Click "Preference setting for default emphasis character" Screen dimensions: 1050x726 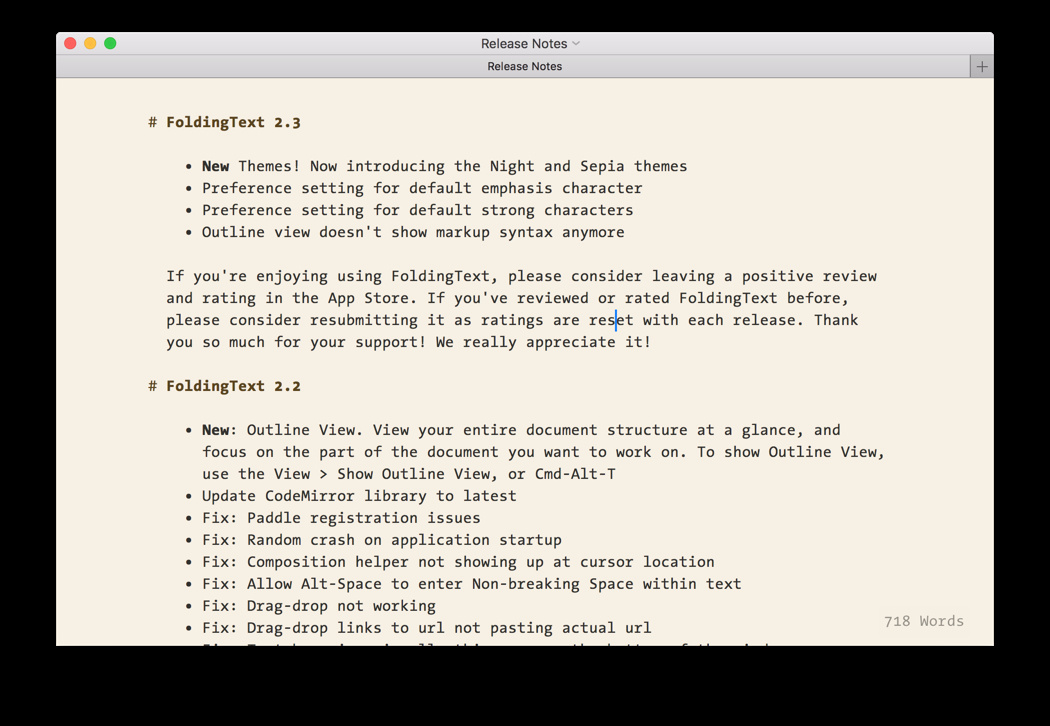click(x=422, y=188)
